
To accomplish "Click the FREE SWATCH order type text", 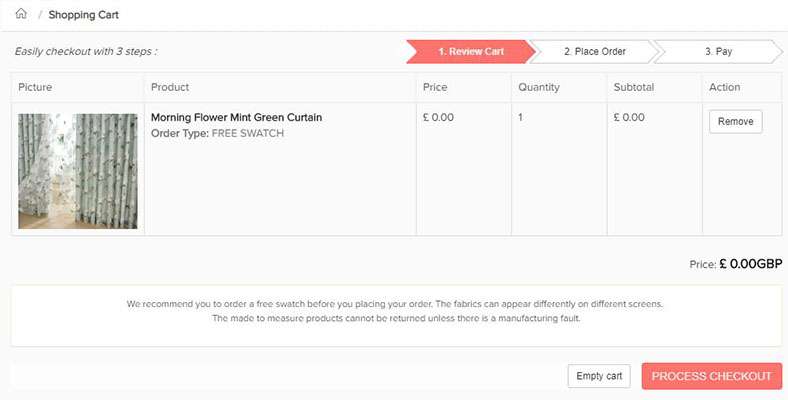I will click(x=248, y=133).
